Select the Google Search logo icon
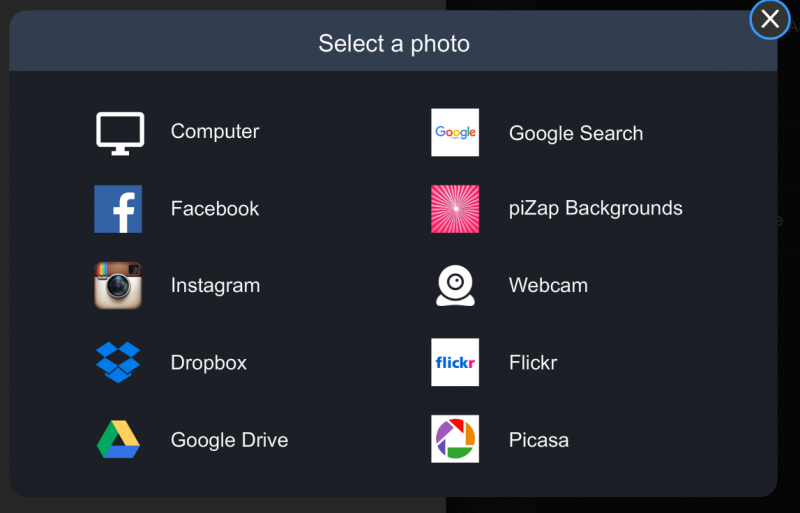 [455, 132]
